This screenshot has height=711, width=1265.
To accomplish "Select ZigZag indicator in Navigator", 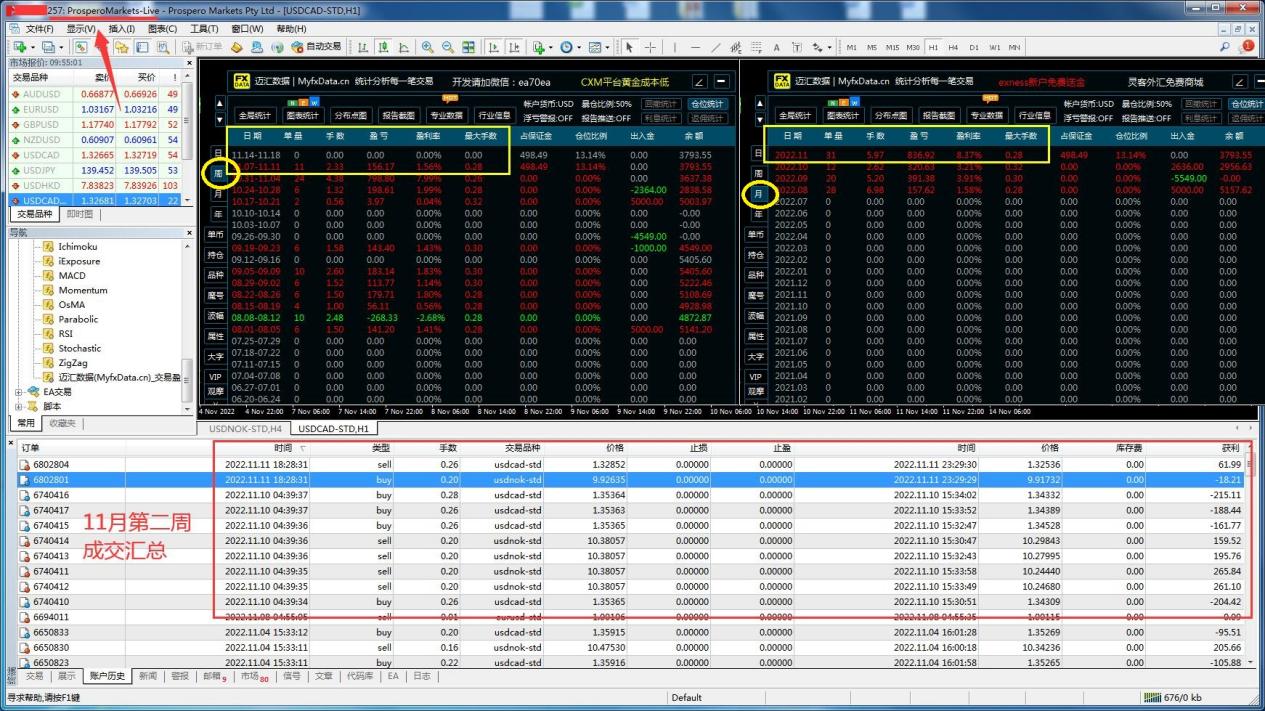I will click(74, 363).
